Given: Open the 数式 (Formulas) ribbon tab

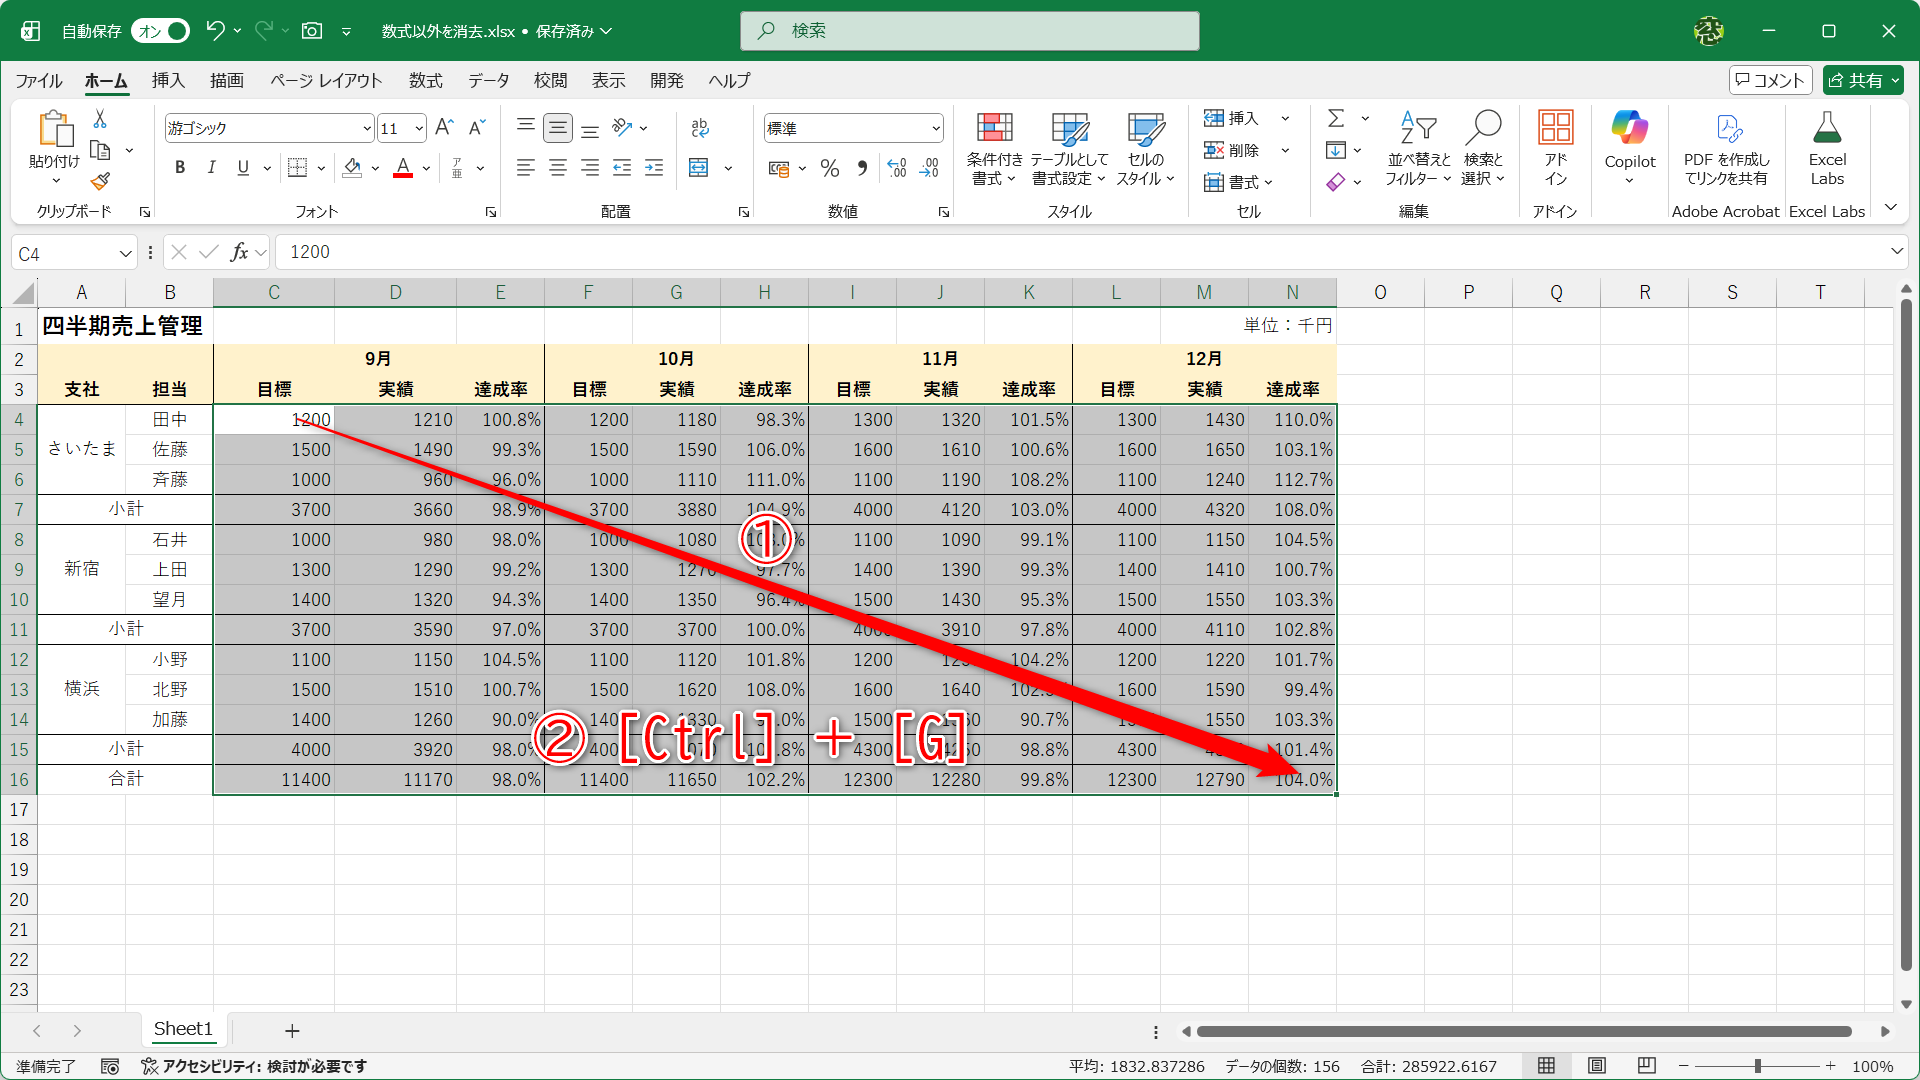Looking at the screenshot, I should (425, 80).
